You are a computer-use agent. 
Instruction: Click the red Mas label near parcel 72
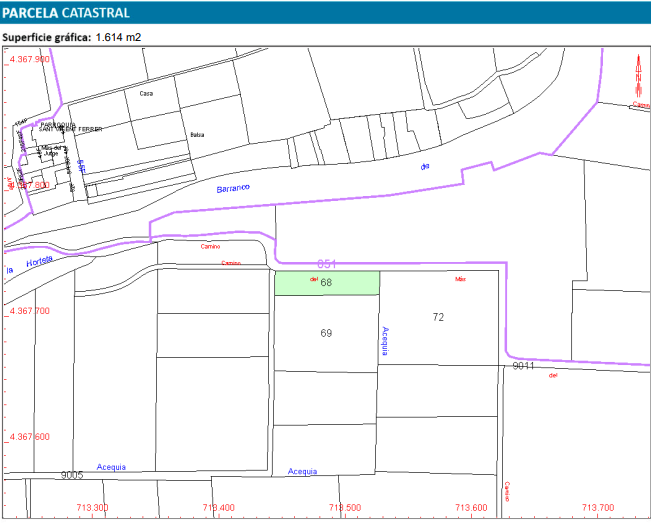click(x=460, y=279)
